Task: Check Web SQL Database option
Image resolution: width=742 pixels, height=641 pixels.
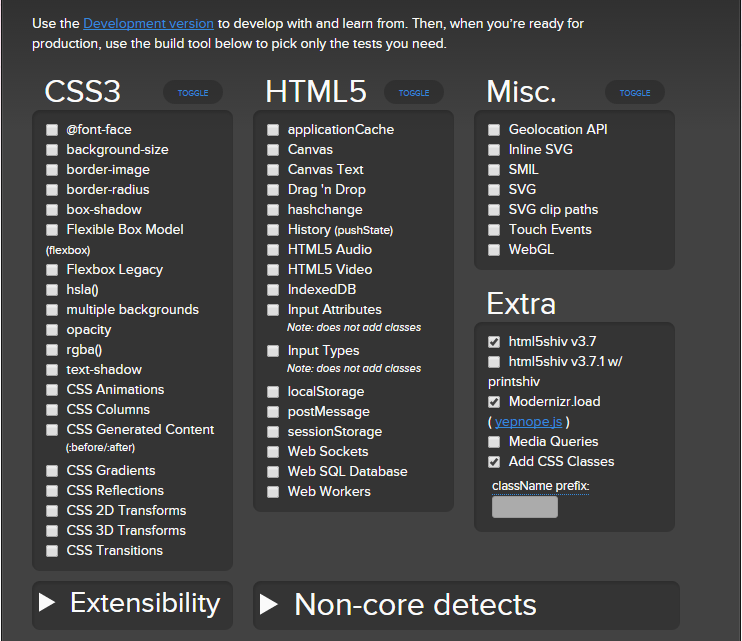Action: click(273, 472)
